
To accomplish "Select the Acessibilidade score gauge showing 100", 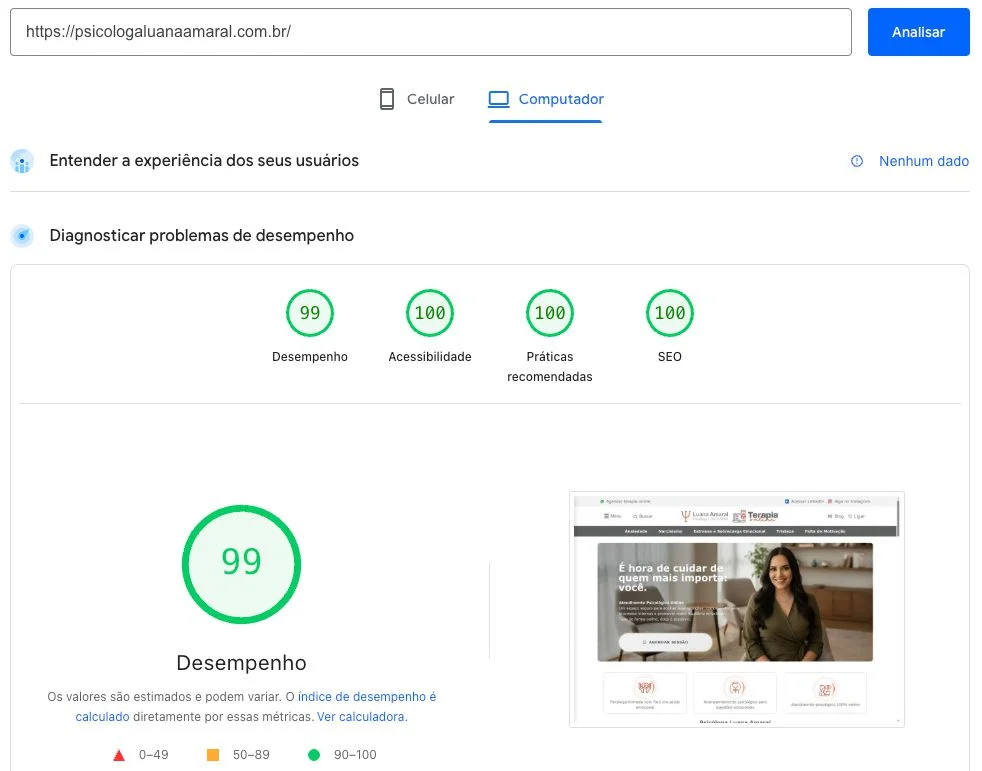I will 430,313.
